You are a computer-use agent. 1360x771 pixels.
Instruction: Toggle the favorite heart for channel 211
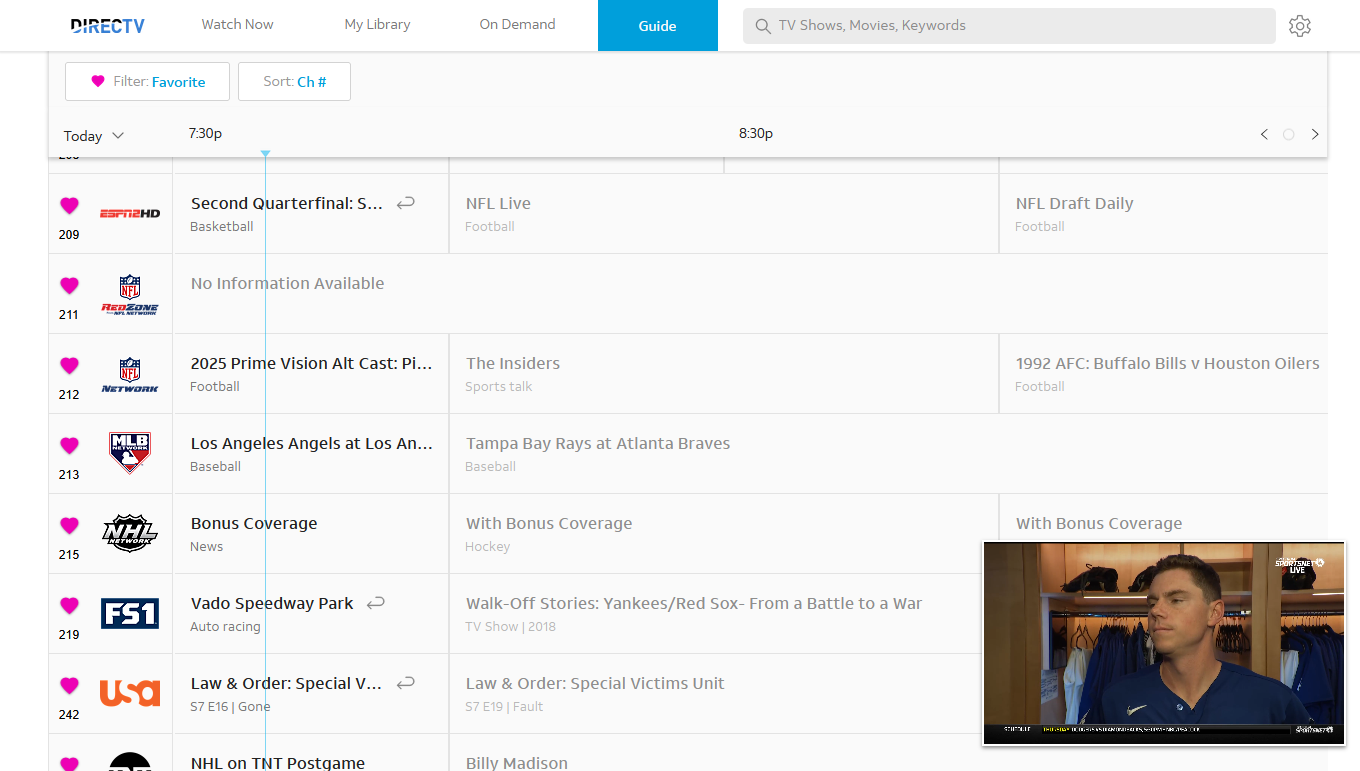tap(69, 285)
